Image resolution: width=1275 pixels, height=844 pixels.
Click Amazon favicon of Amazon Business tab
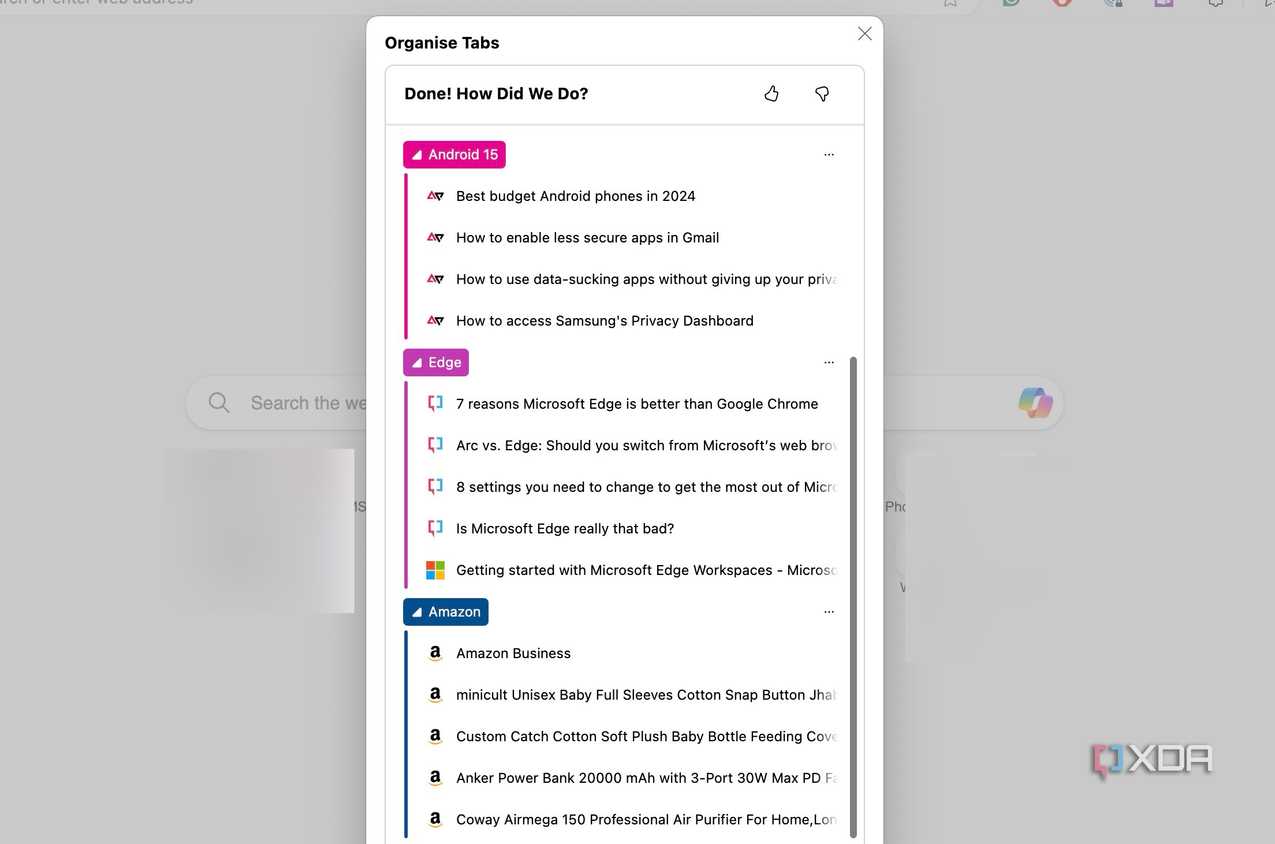pos(435,653)
